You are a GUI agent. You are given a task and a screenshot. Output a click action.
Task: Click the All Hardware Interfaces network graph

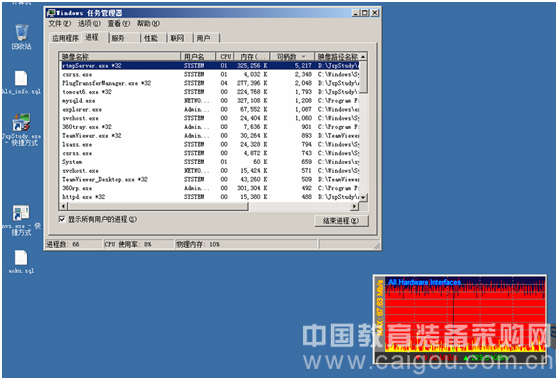click(460, 318)
